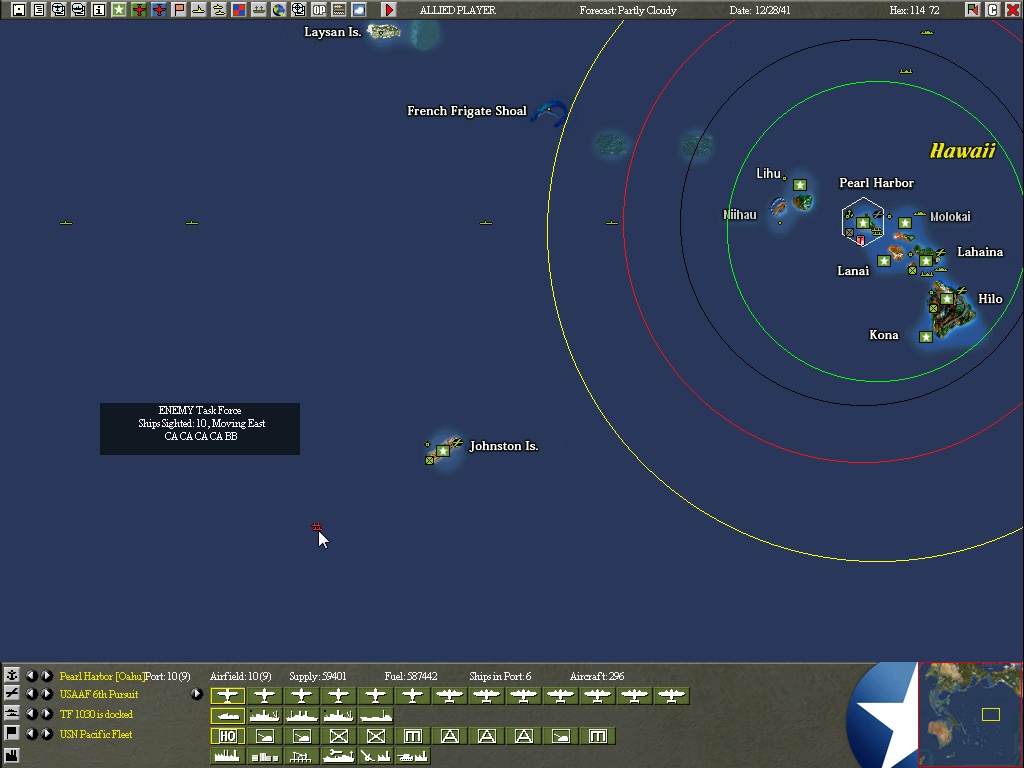Click the ship icon left of TF 1030 row
1024x768 pixels.
[x=12, y=713]
